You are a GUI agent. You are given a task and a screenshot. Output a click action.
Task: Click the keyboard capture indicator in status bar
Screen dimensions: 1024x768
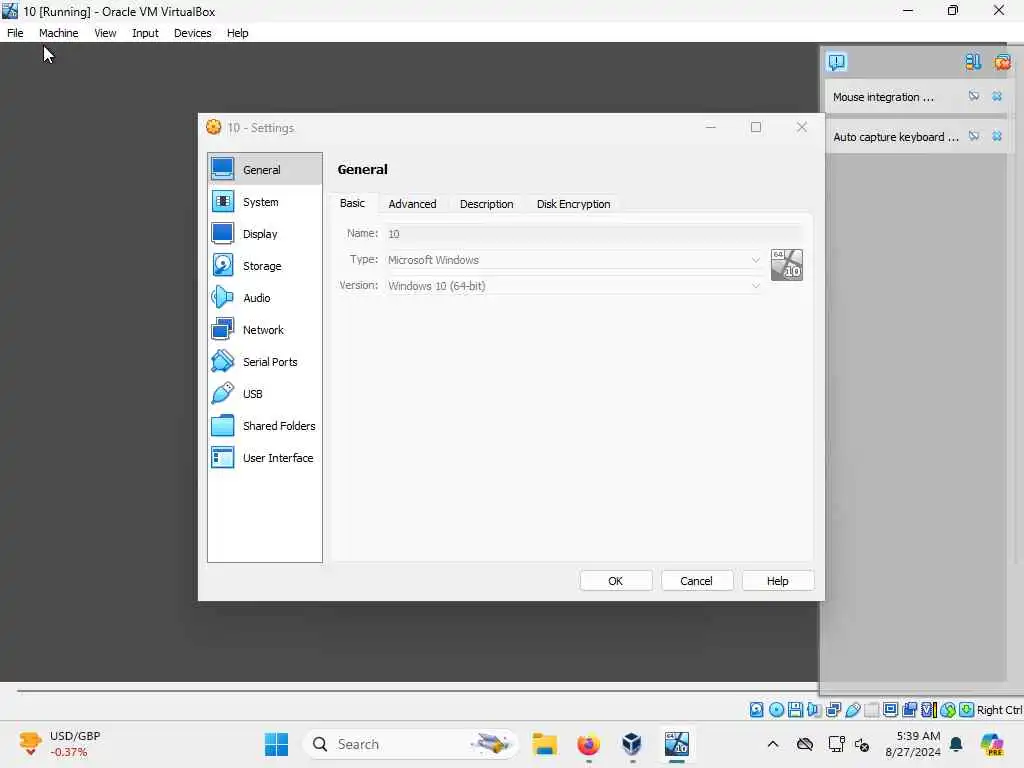tap(967, 710)
